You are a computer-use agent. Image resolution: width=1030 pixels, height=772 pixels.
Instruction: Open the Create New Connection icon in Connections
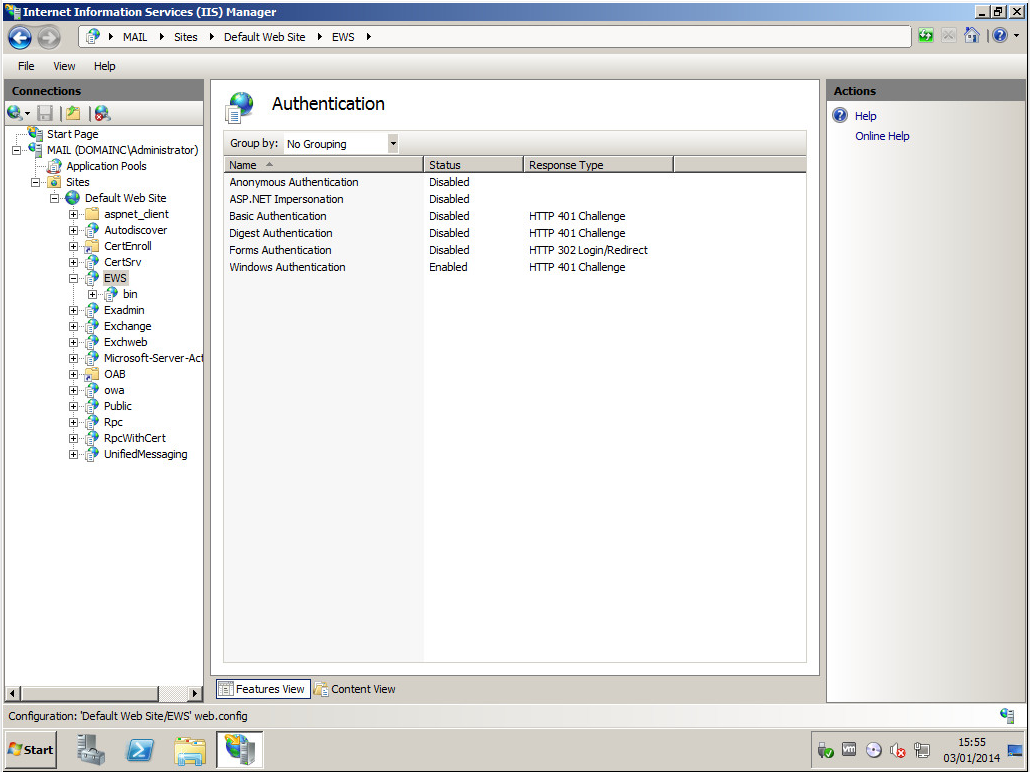(x=14, y=113)
